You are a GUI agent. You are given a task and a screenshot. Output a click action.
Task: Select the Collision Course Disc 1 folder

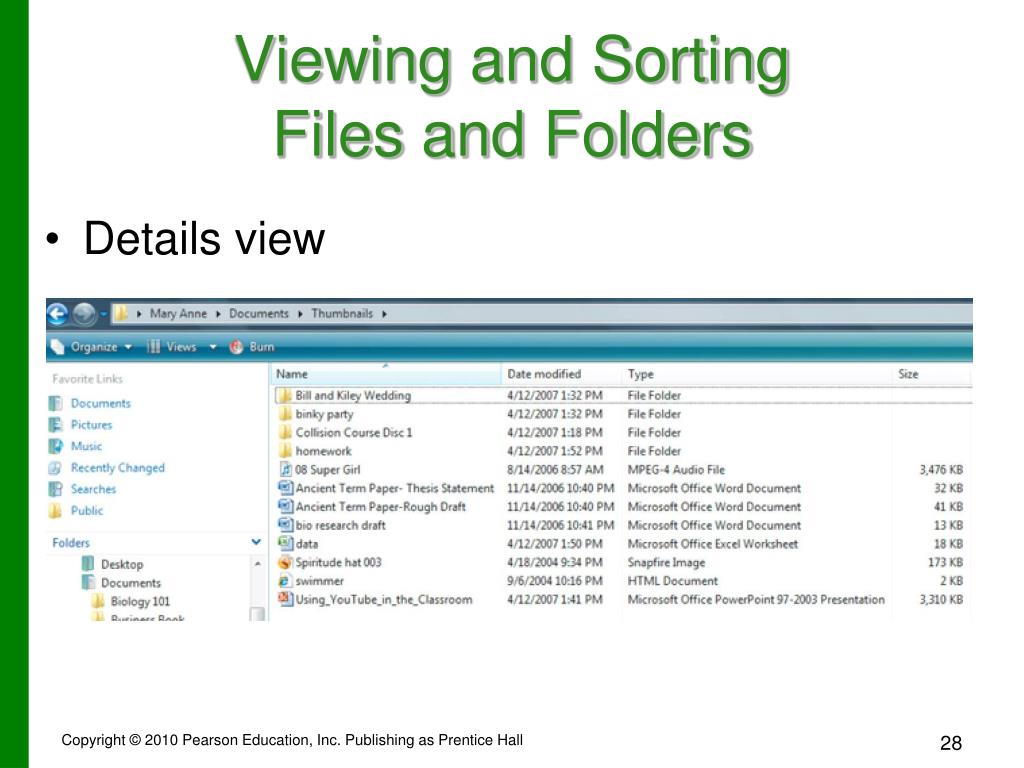tap(354, 433)
